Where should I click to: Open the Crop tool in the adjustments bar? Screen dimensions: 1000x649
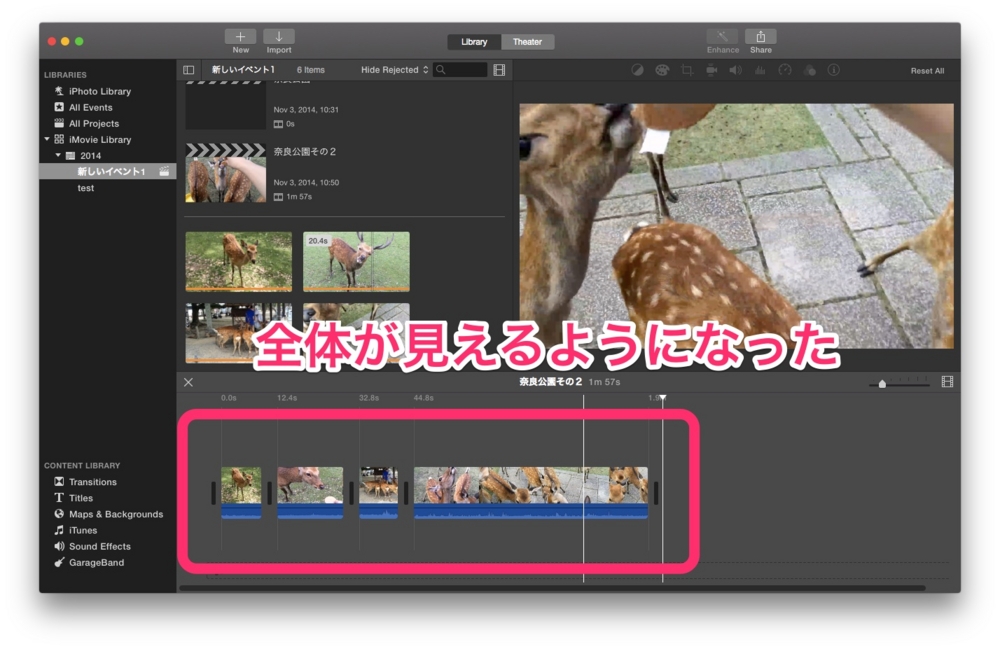click(x=689, y=70)
